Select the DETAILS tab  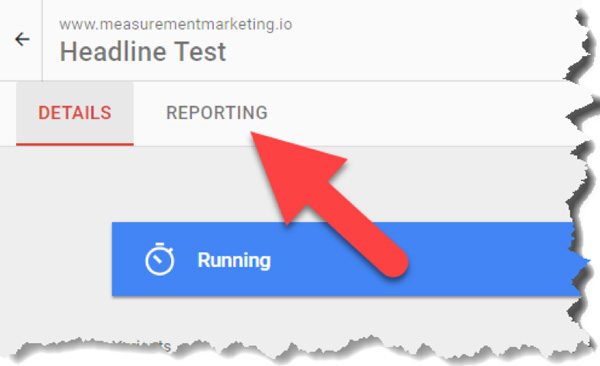(75, 114)
